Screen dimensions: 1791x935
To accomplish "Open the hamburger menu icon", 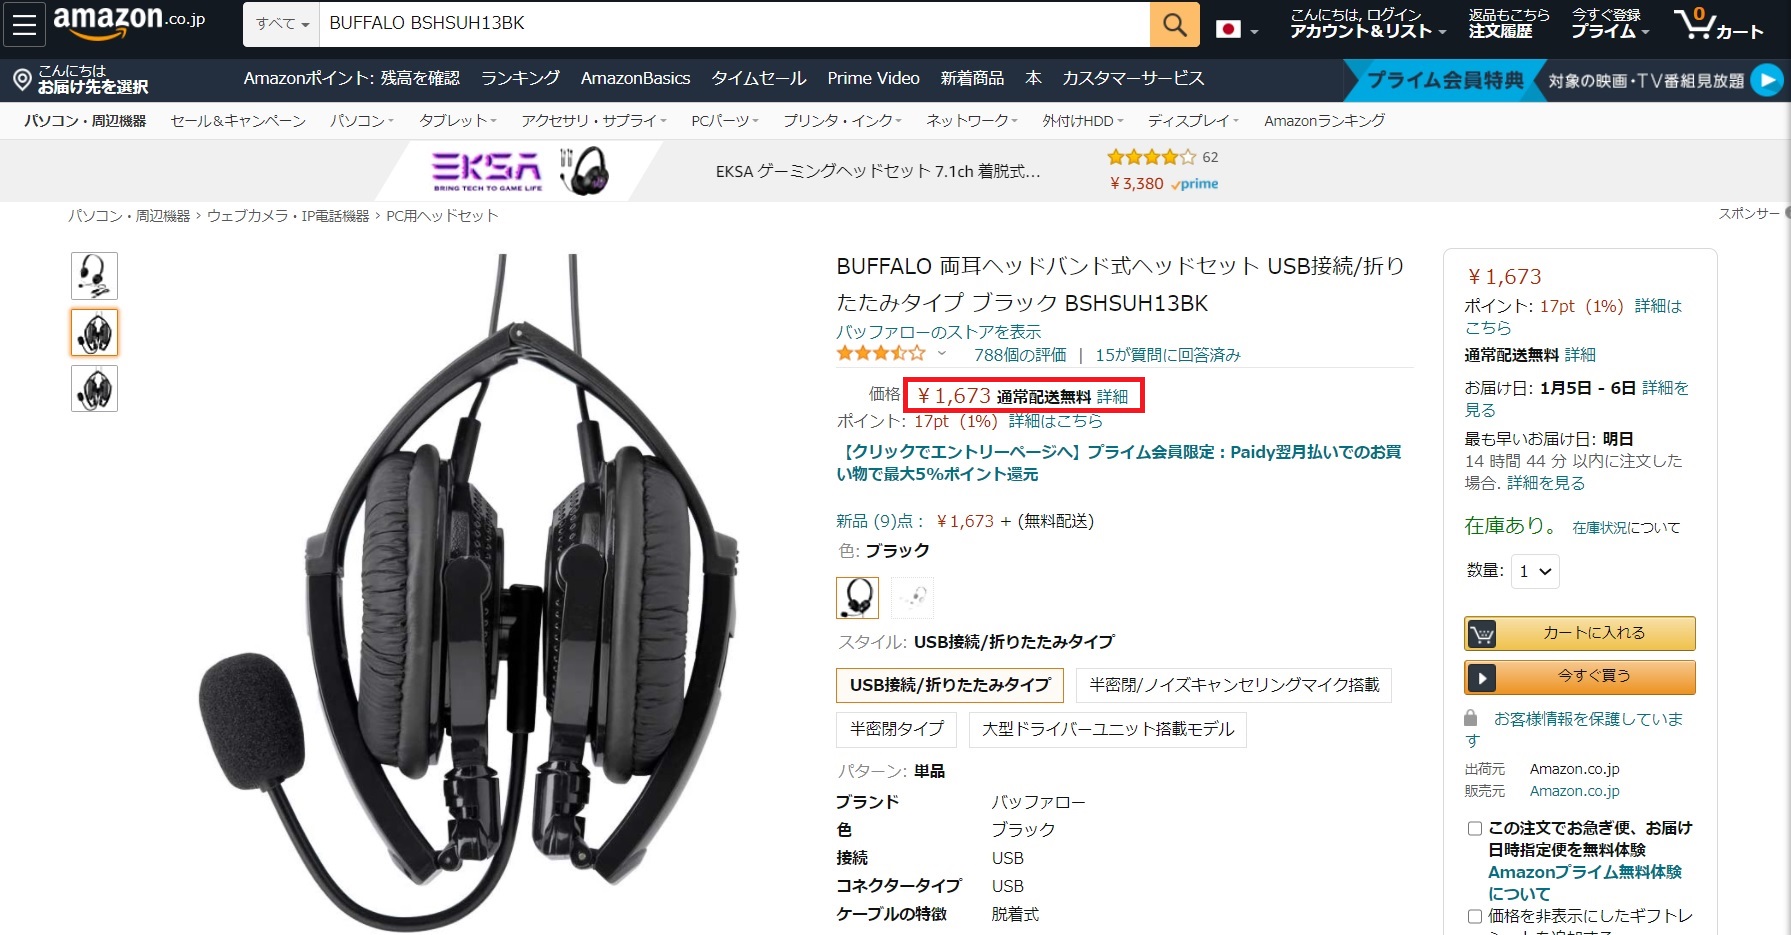I will [24, 24].
